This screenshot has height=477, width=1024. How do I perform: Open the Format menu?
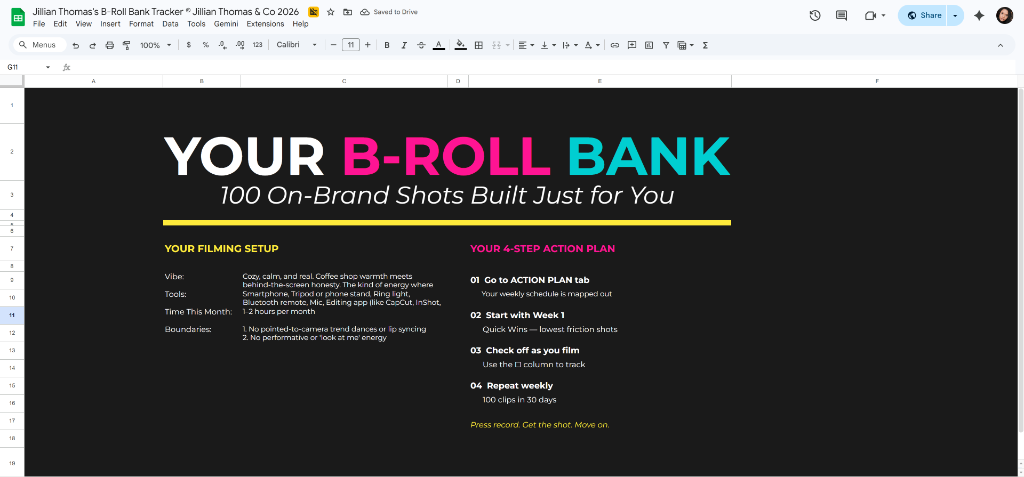pyautogui.click(x=141, y=23)
